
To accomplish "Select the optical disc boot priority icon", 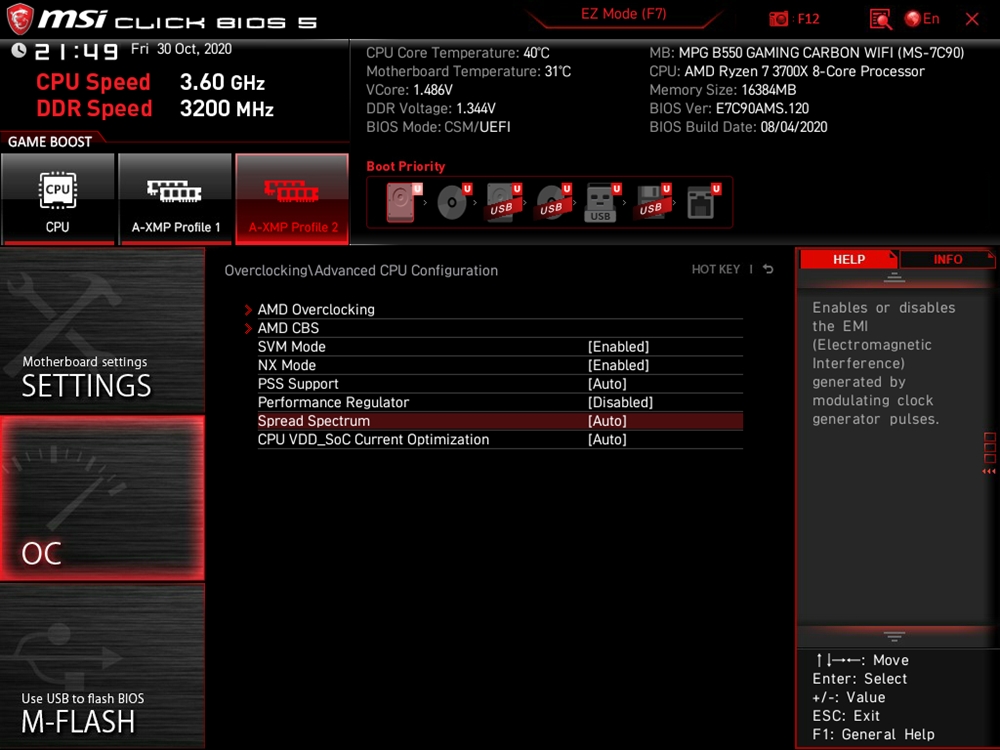I will (x=452, y=202).
